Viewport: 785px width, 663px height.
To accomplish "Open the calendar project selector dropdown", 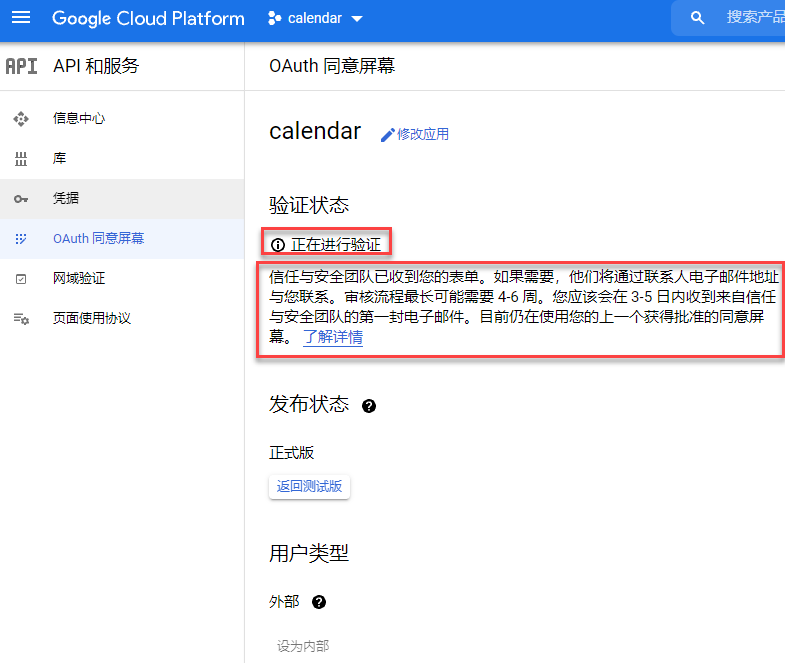I will point(315,19).
